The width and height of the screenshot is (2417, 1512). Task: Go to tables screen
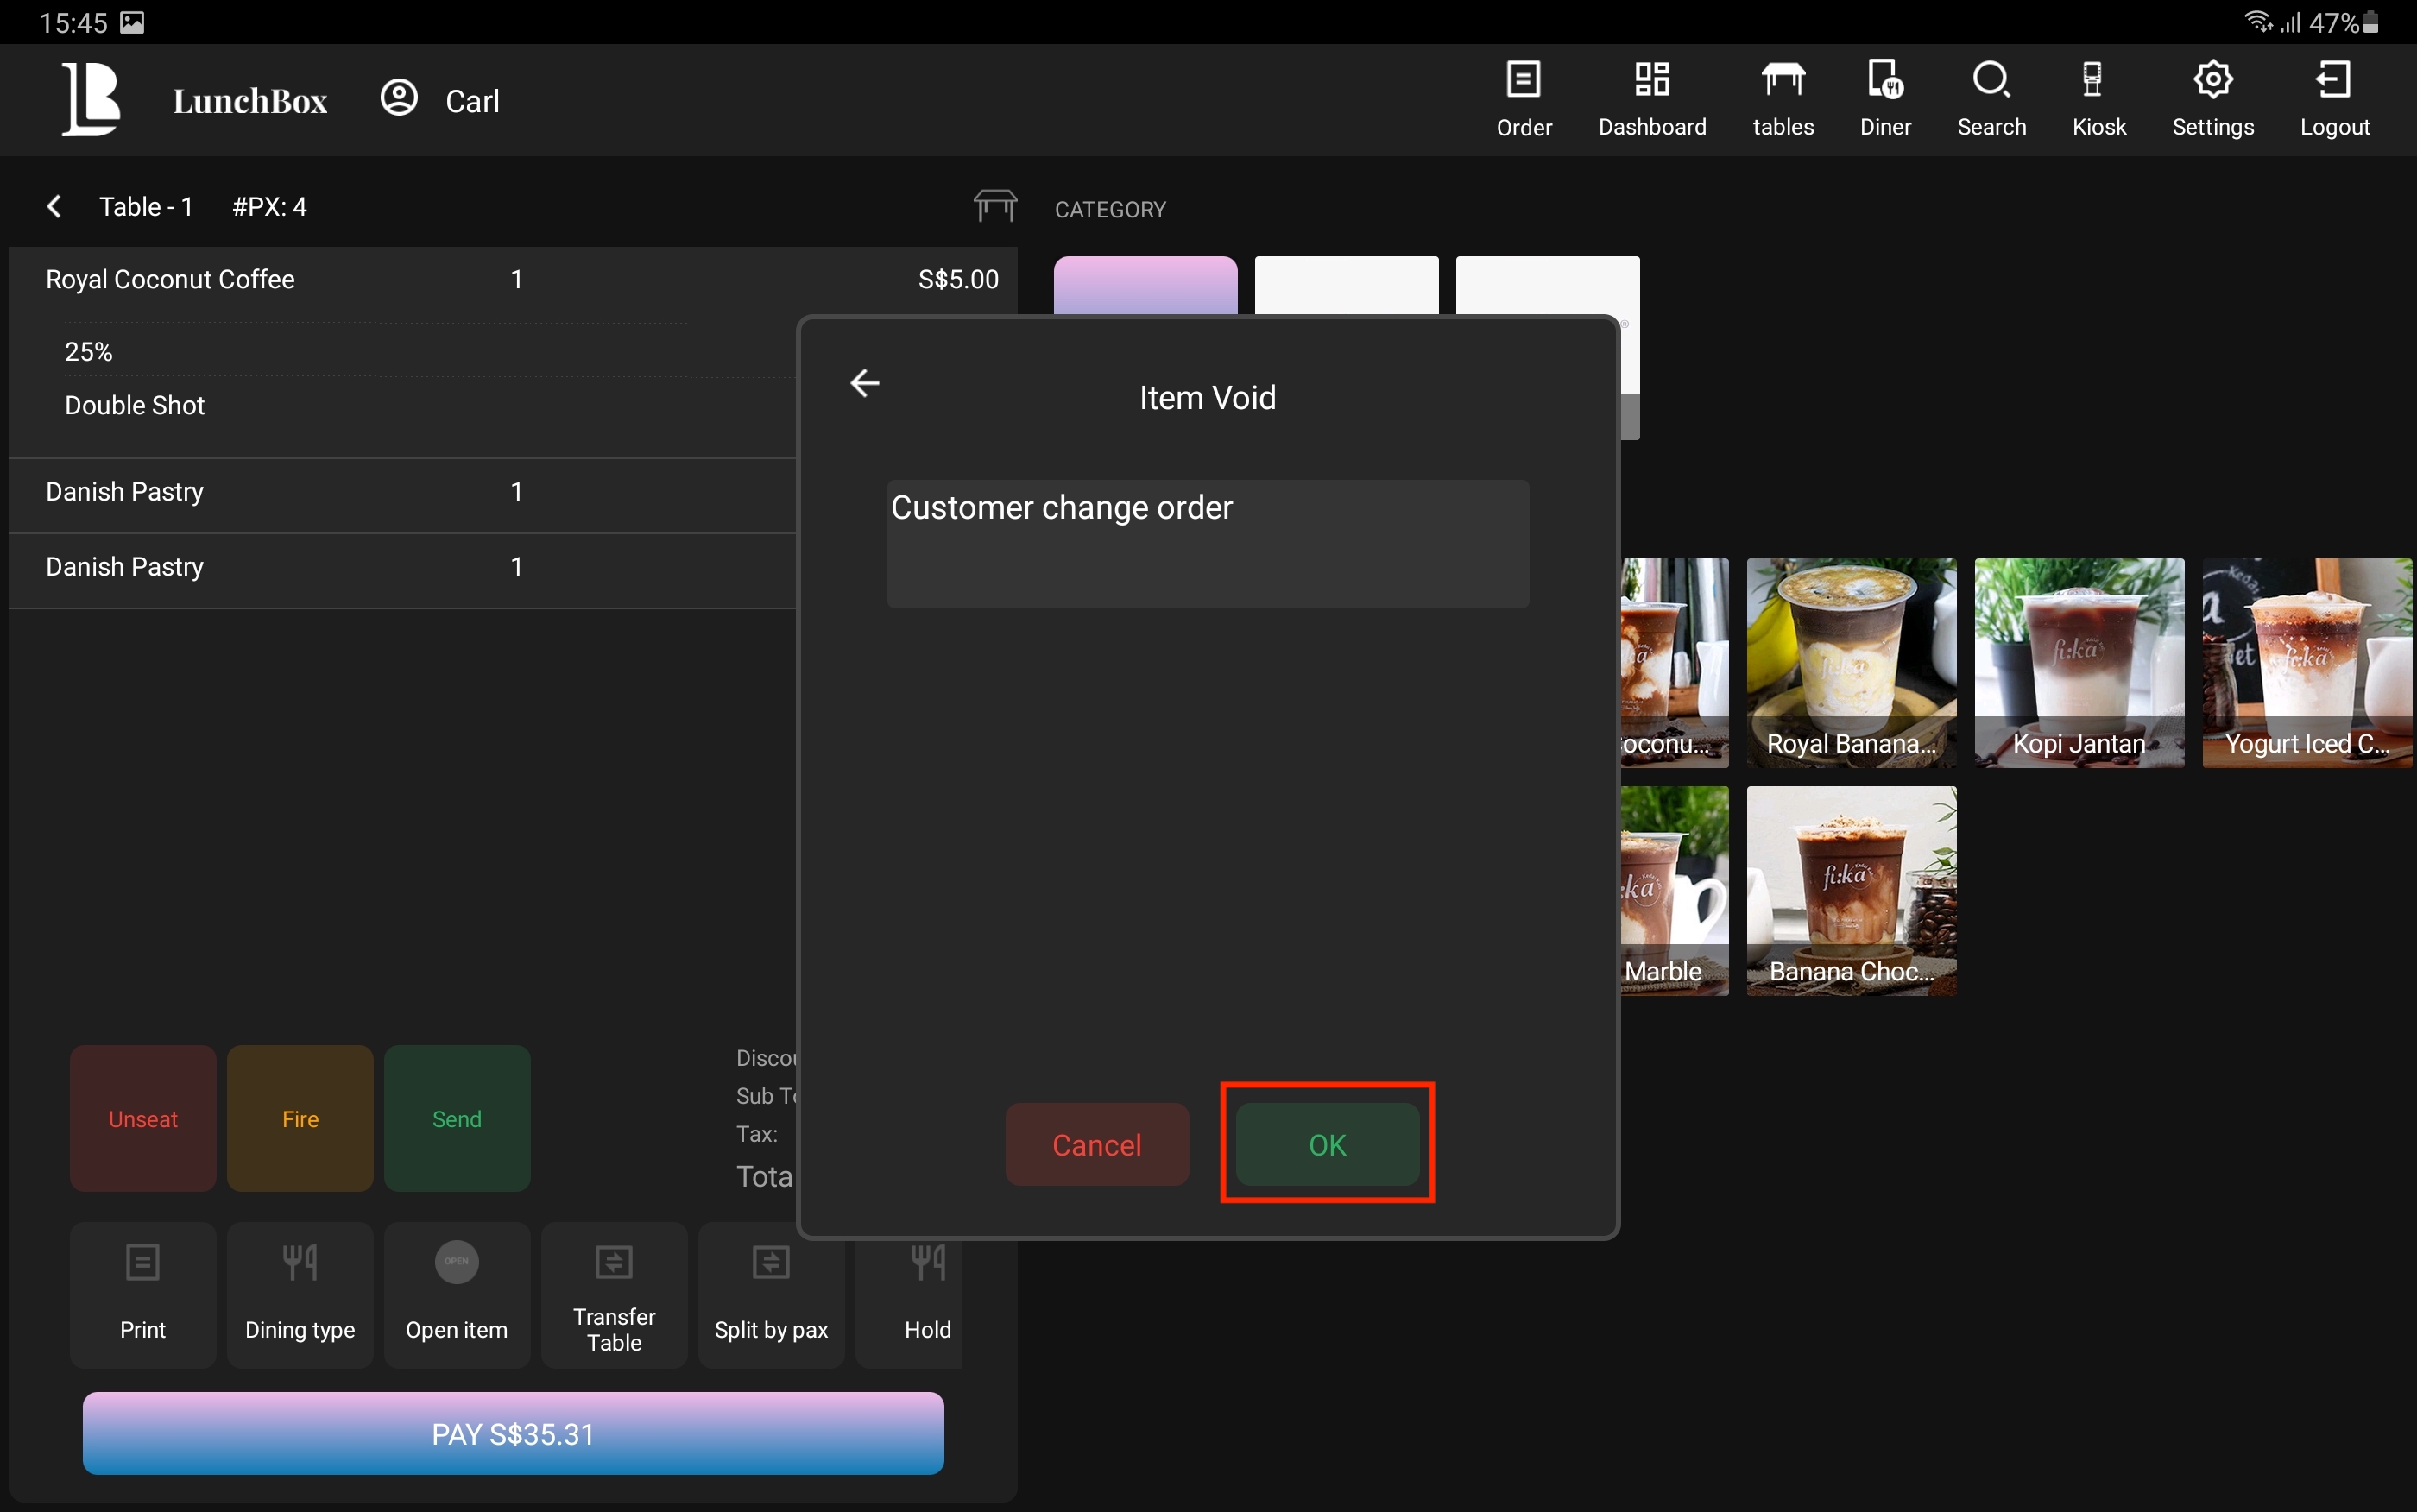(1782, 98)
